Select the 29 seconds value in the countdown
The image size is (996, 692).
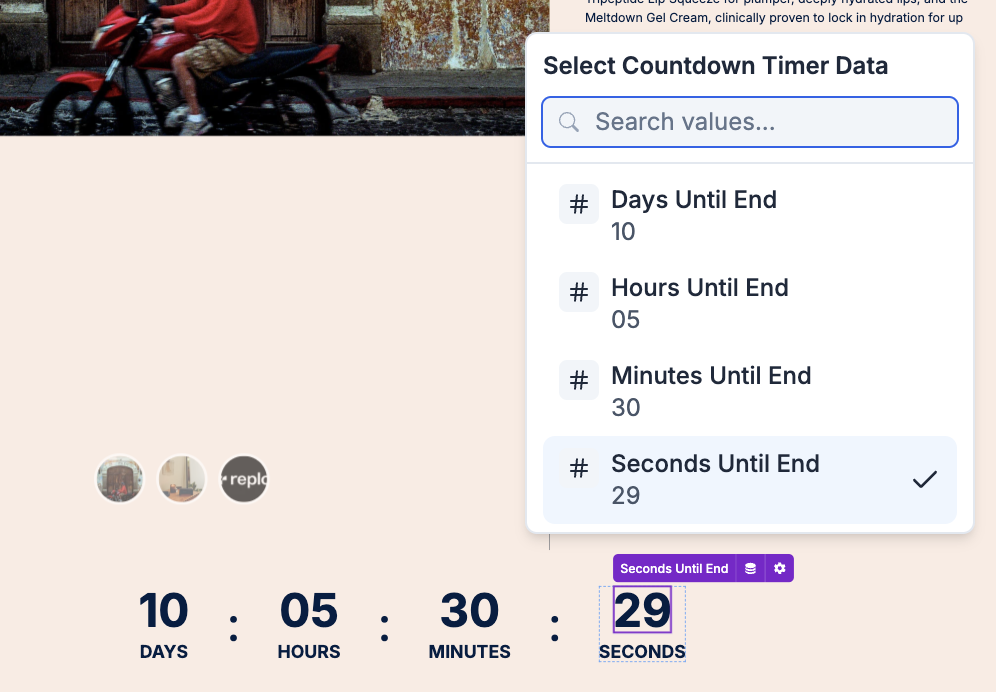(x=641, y=612)
